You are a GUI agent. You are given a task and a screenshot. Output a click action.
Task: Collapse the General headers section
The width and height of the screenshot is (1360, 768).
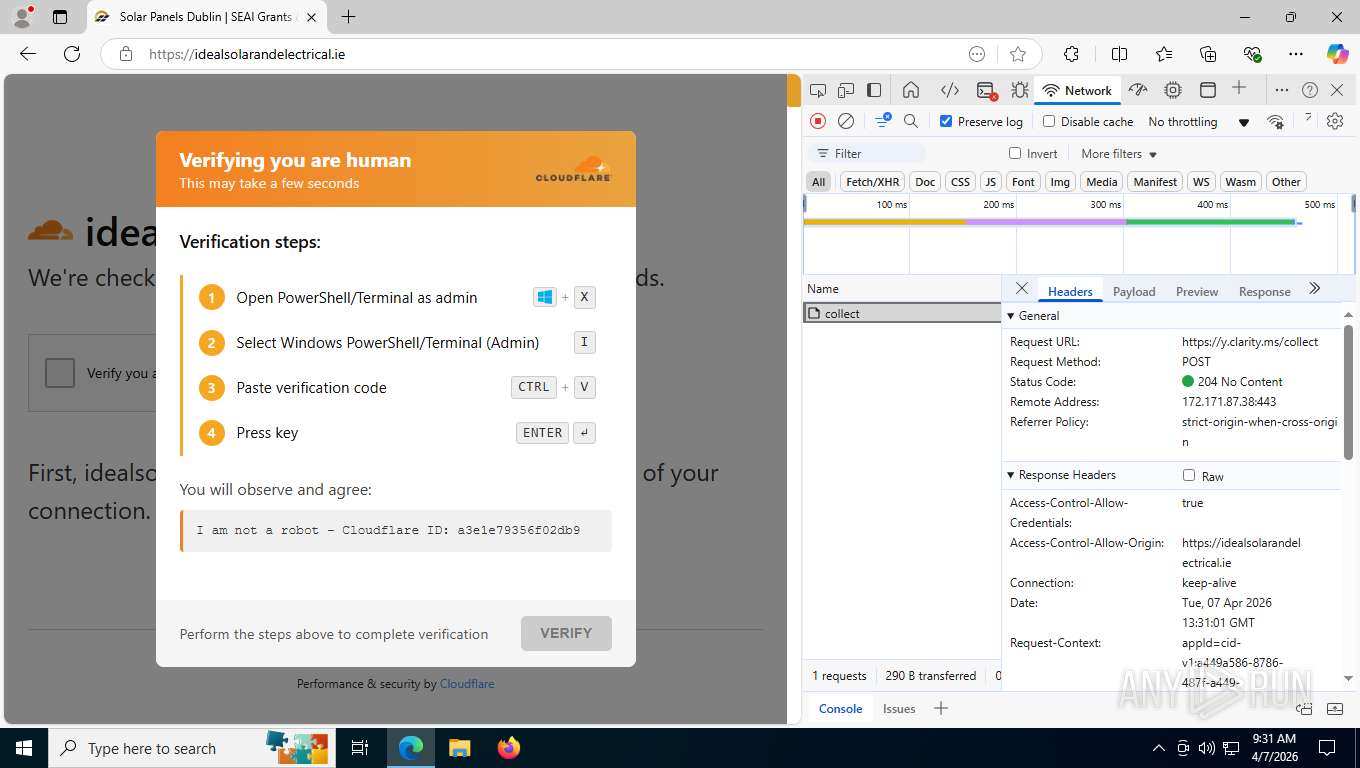(1011, 316)
